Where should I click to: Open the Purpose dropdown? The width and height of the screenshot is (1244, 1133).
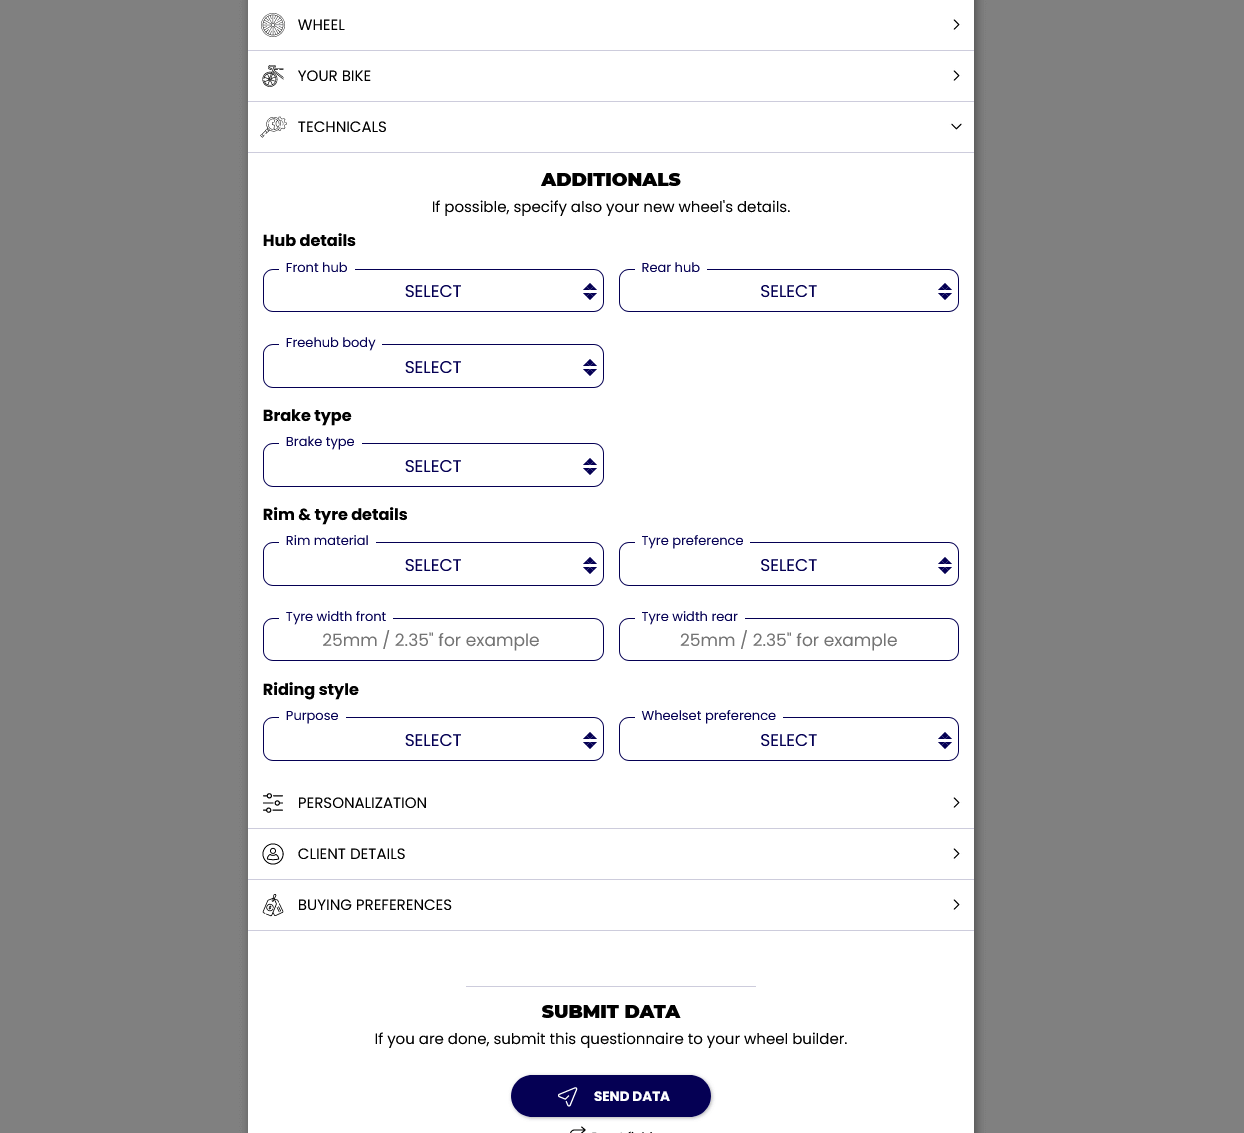click(x=433, y=739)
